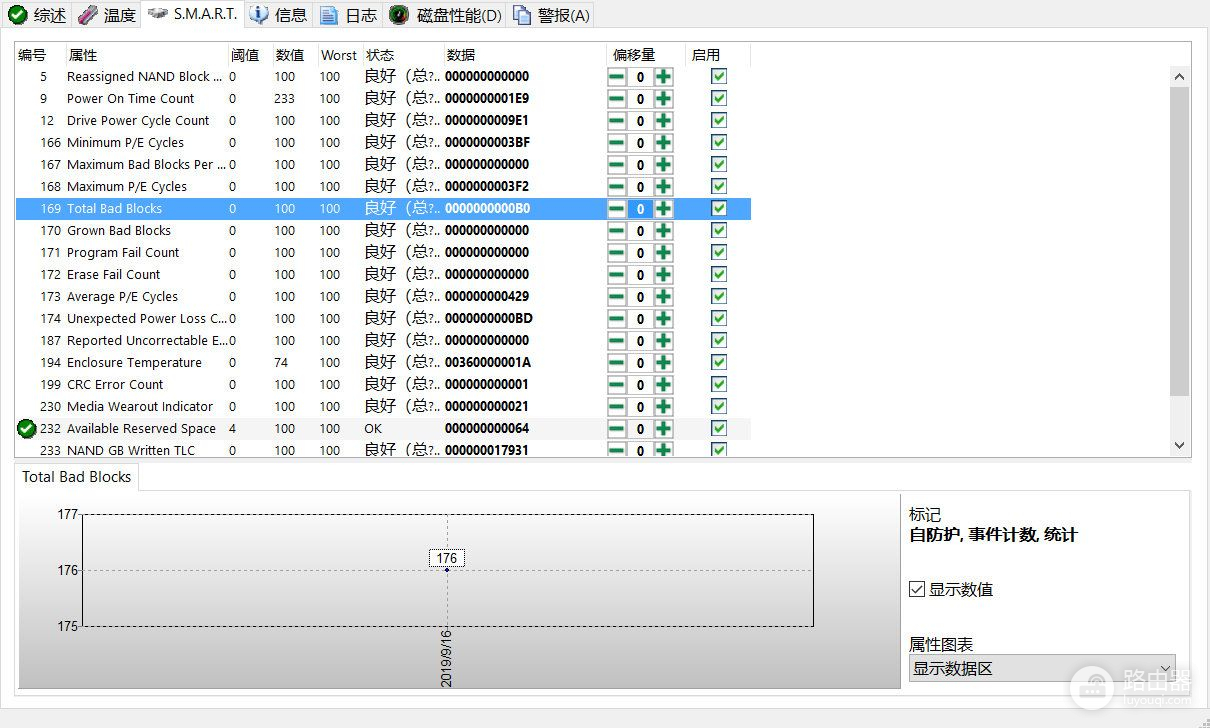Click green check icon beside Available Reserved Space
The image size is (1210, 728).
coord(27,429)
